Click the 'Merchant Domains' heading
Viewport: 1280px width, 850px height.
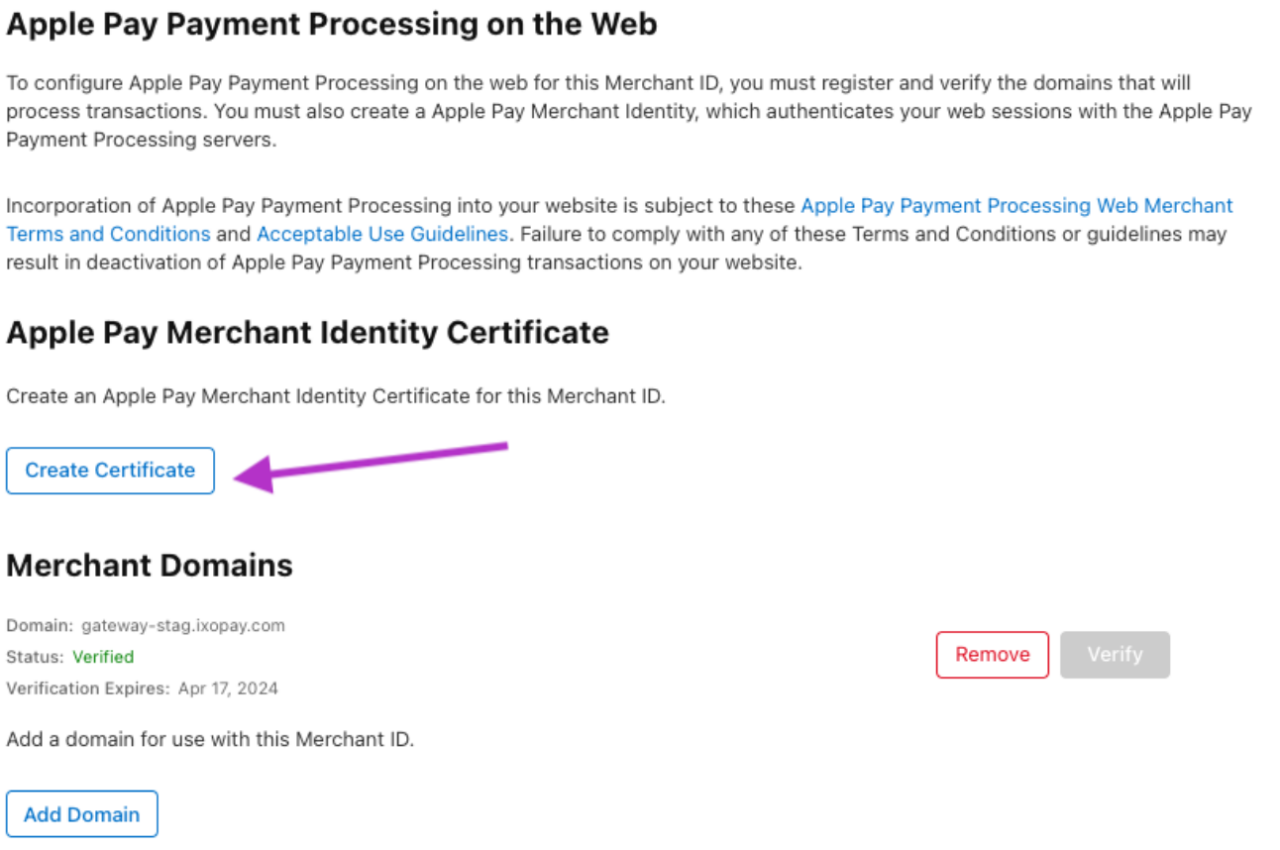pyautogui.click(x=149, y=565)
